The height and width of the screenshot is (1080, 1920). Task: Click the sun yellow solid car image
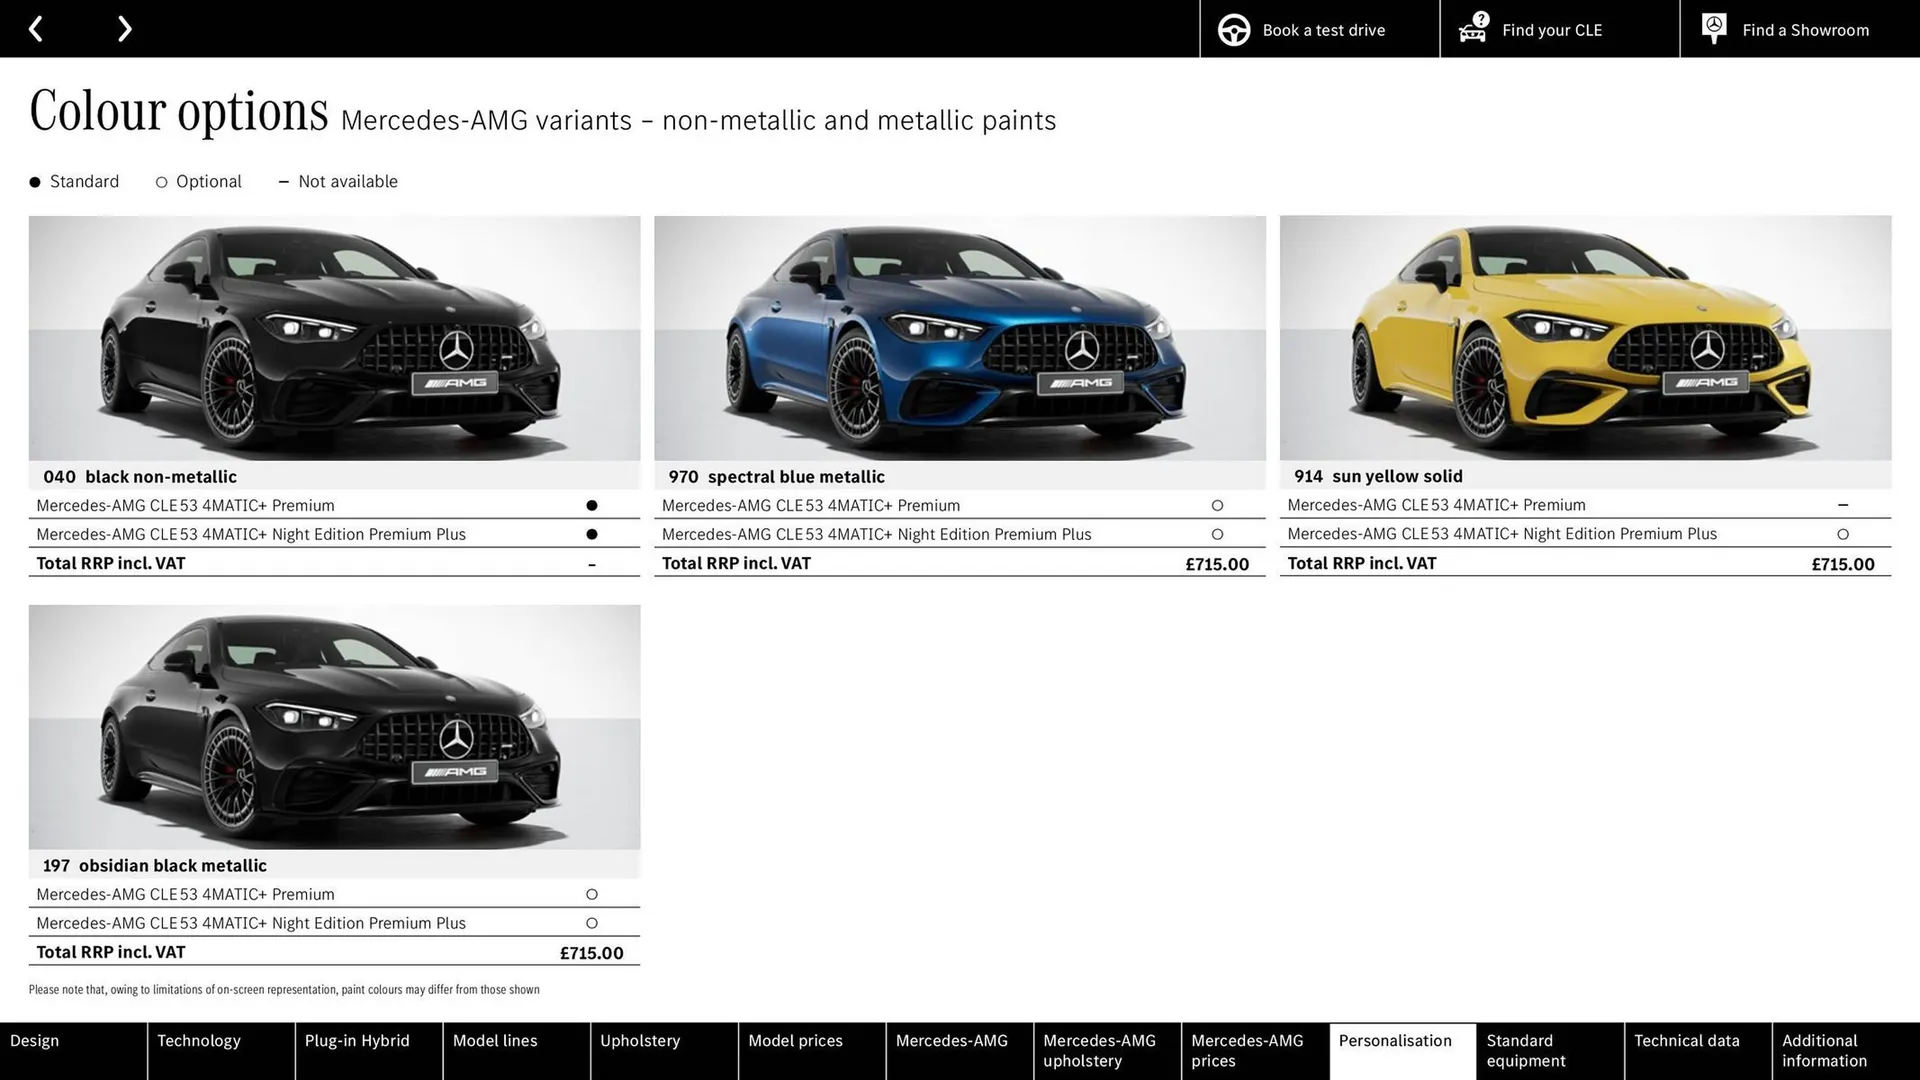1583,338
